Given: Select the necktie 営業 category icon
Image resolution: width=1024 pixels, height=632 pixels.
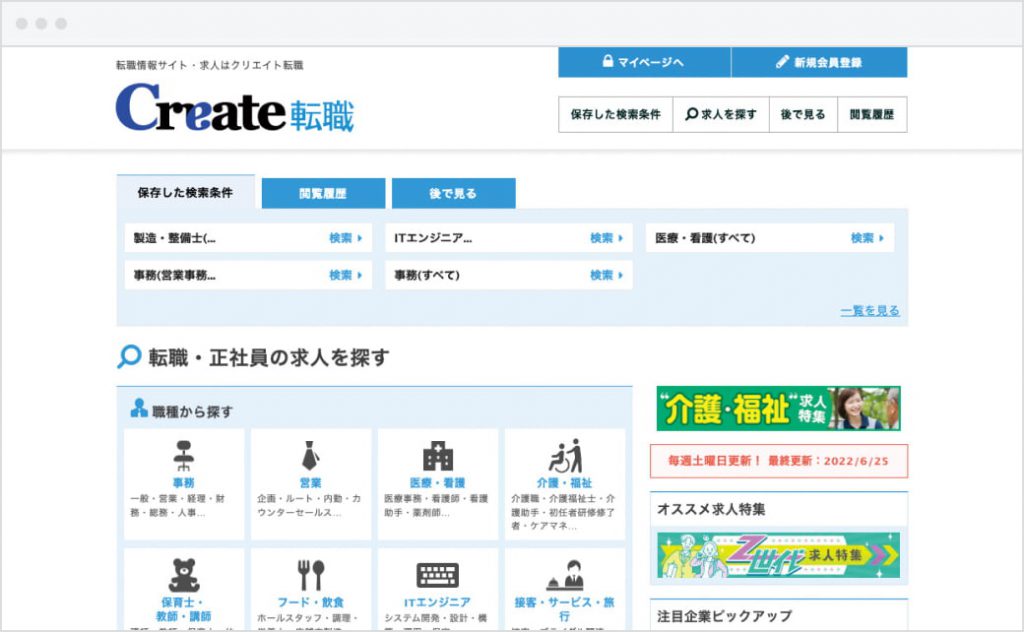Looking at the screenshot, I should pos(310,456).
